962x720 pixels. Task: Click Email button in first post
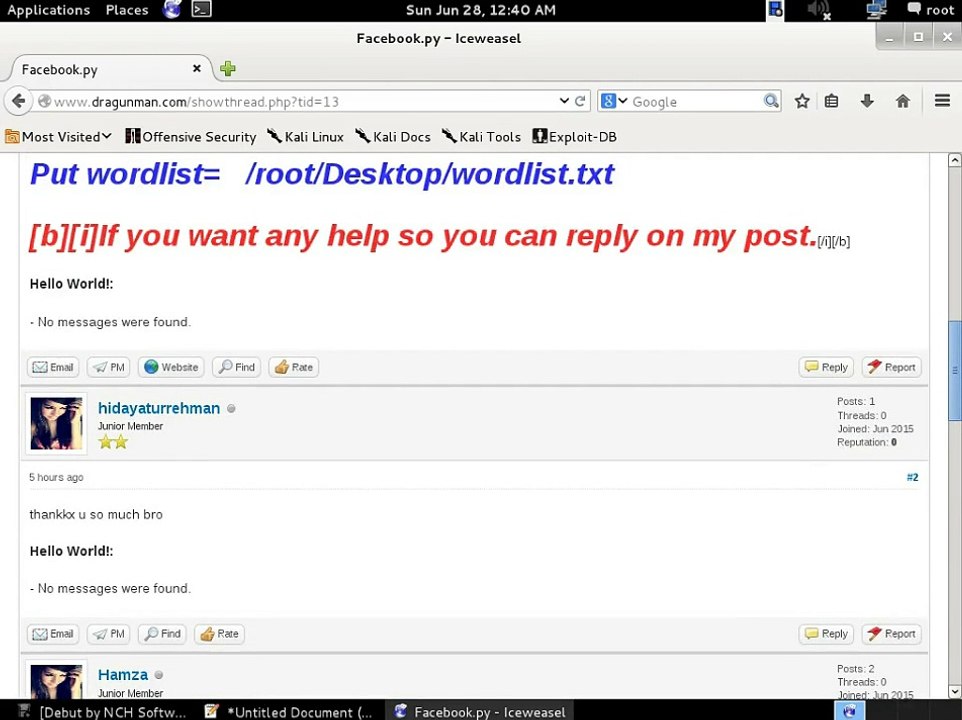point(53,367)
